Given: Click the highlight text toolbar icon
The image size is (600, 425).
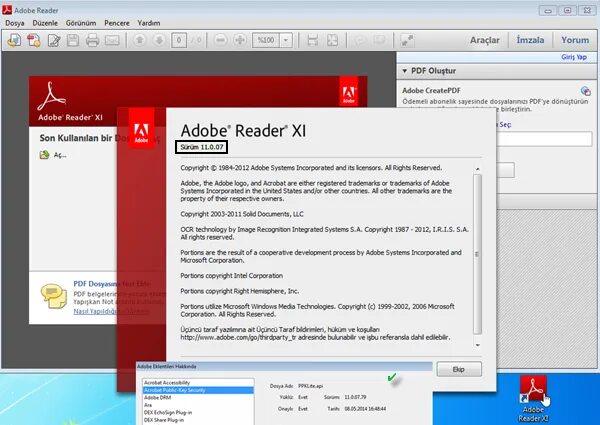Looking at the screenshot, I should pyautogui.click(x=379, y=40).
